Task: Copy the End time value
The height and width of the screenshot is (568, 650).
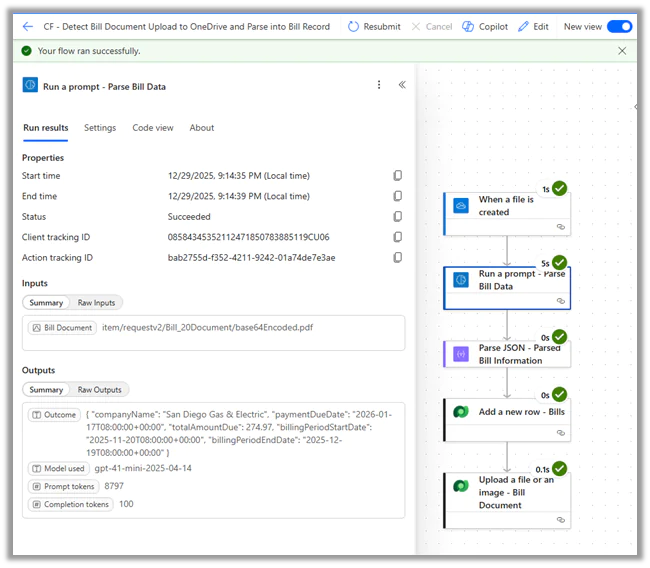Action: pyautogui.click(x=398, y=196)
